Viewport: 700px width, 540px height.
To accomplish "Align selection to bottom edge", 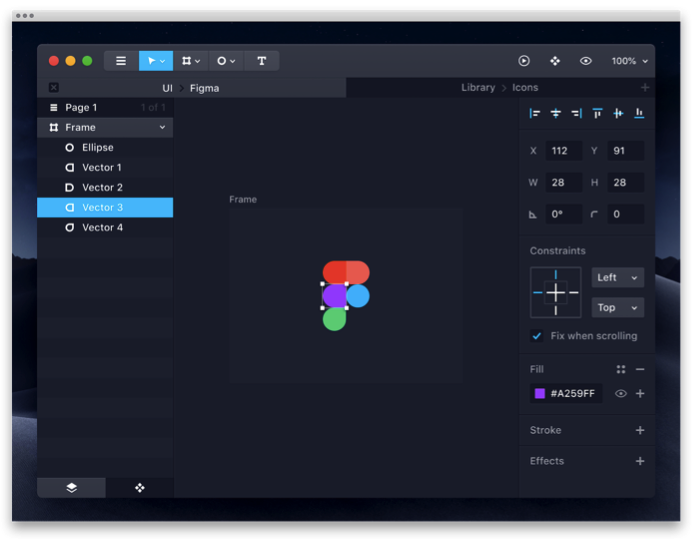I will pyautogui.click(x=639, y=114).
